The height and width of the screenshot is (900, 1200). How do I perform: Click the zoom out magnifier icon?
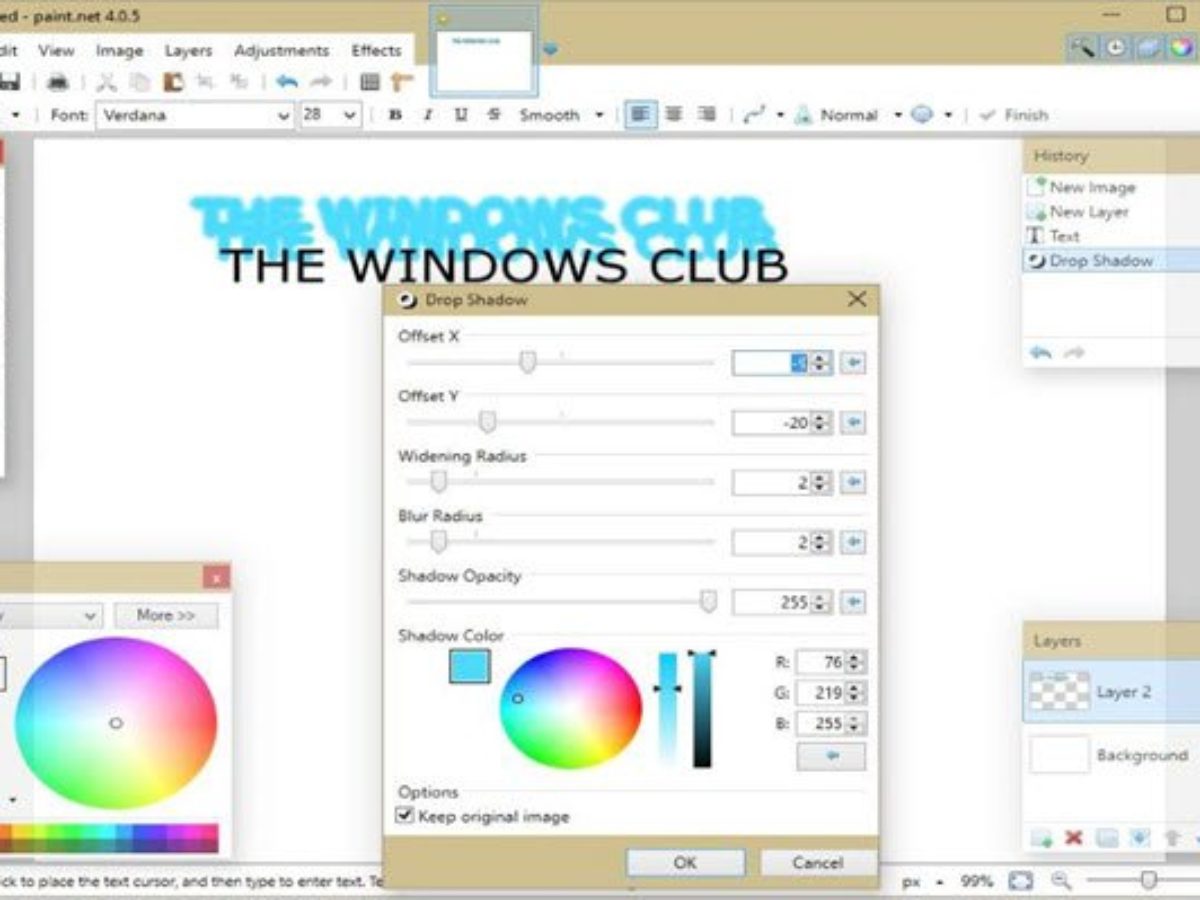click(1061, 881)
